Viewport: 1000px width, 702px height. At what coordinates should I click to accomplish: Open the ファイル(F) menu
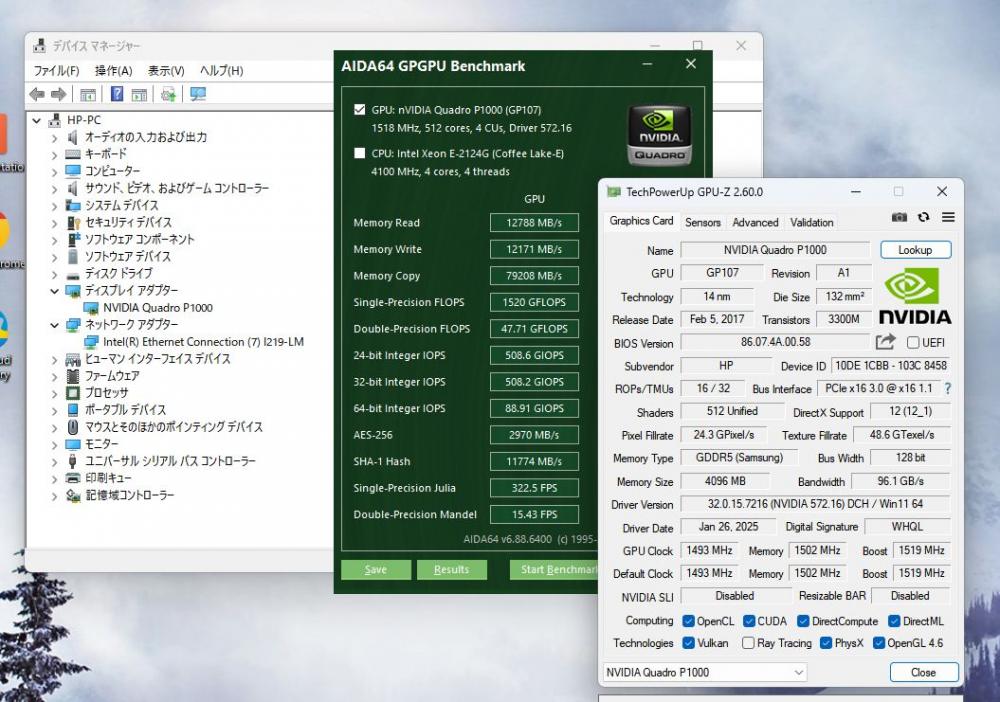coord(56,71)
